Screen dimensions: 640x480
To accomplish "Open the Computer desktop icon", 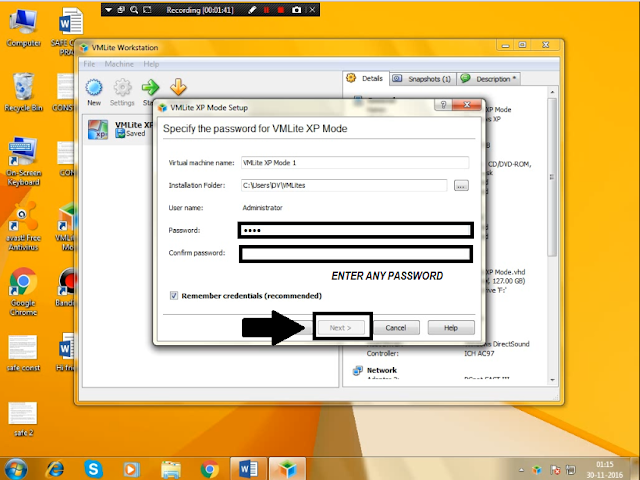I will click(23, 28).
